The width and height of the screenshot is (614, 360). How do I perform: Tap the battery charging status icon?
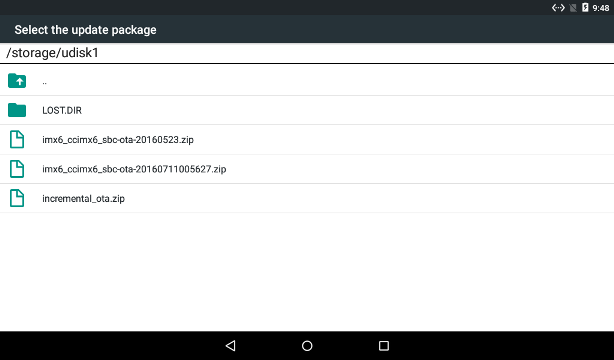pyautogui.click(x=585, y=7)
